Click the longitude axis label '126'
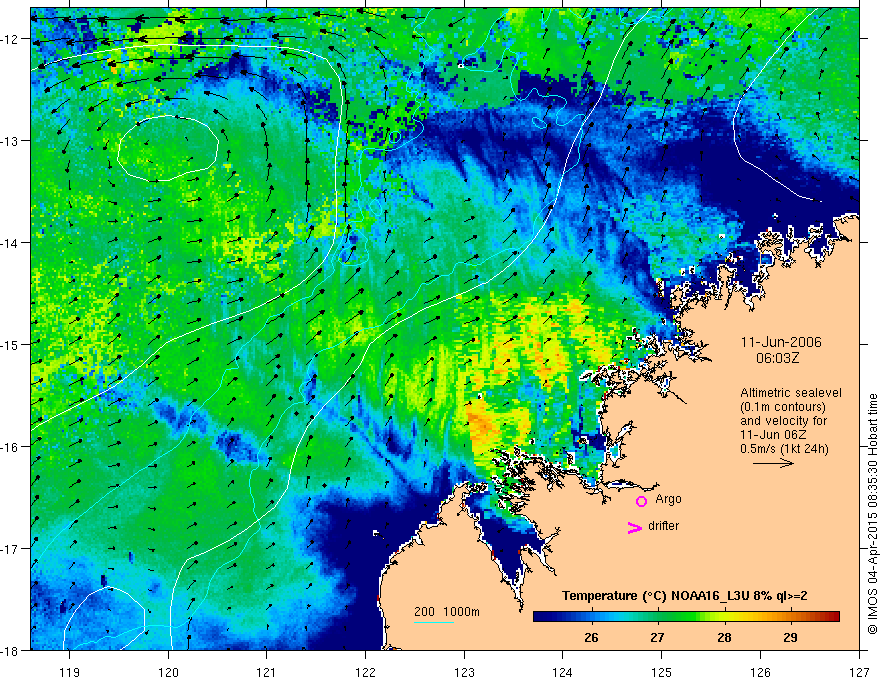 pyautogui.click(x=760, y=672)
